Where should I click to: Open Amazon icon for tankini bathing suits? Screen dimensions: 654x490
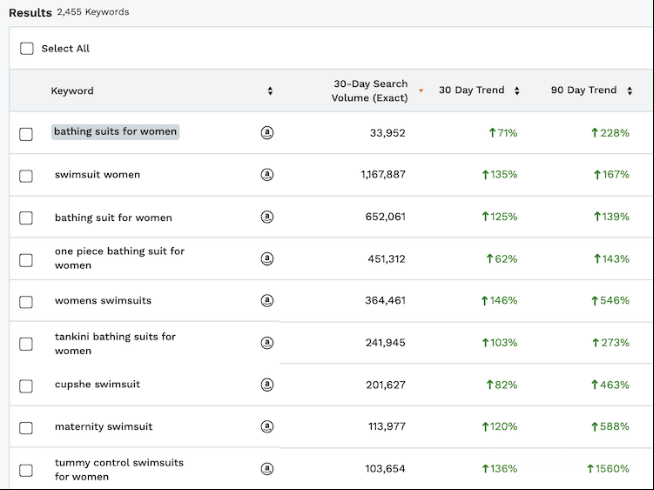267,343
